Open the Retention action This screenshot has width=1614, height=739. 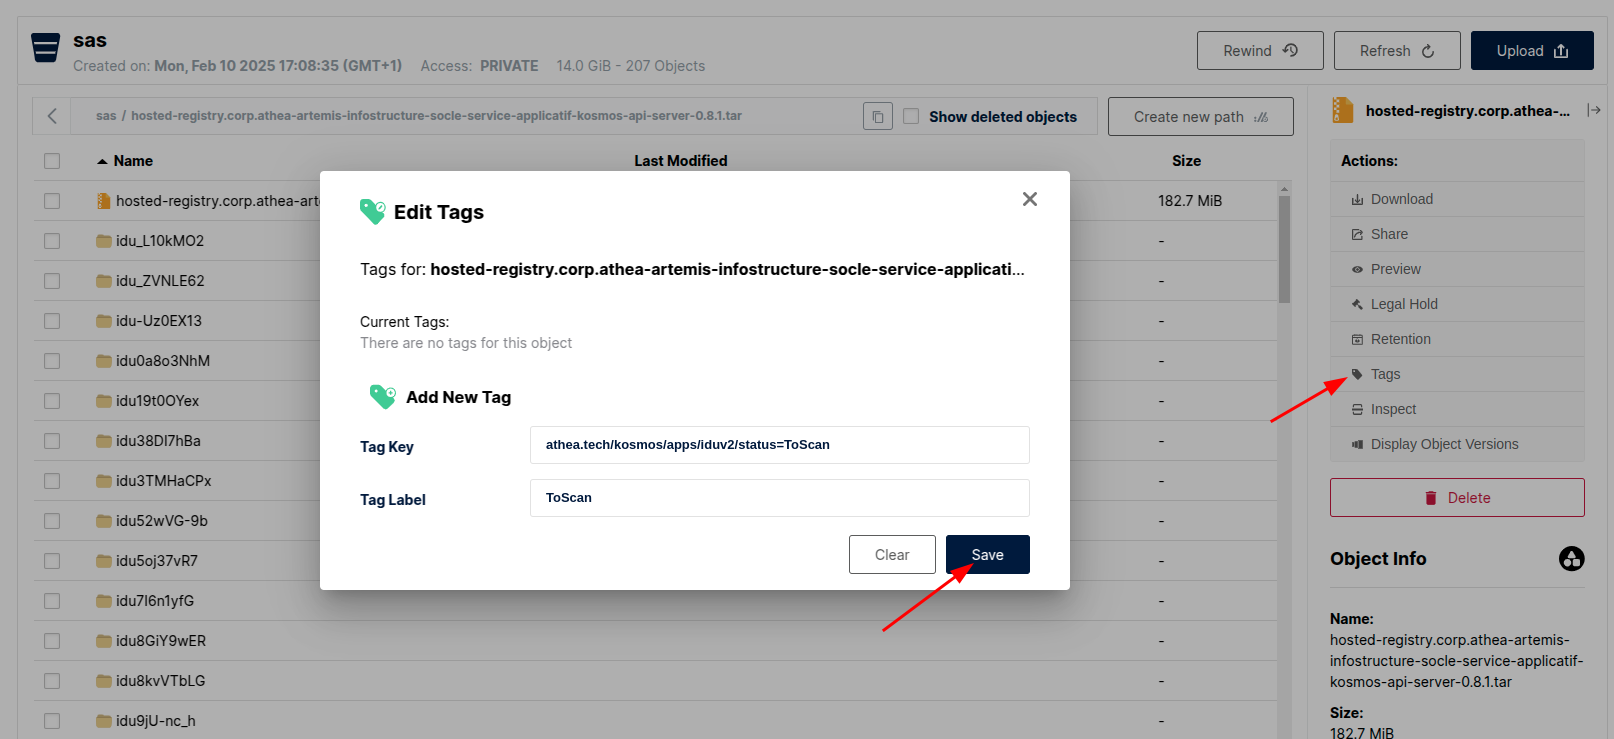click(x=1400, y=340)
